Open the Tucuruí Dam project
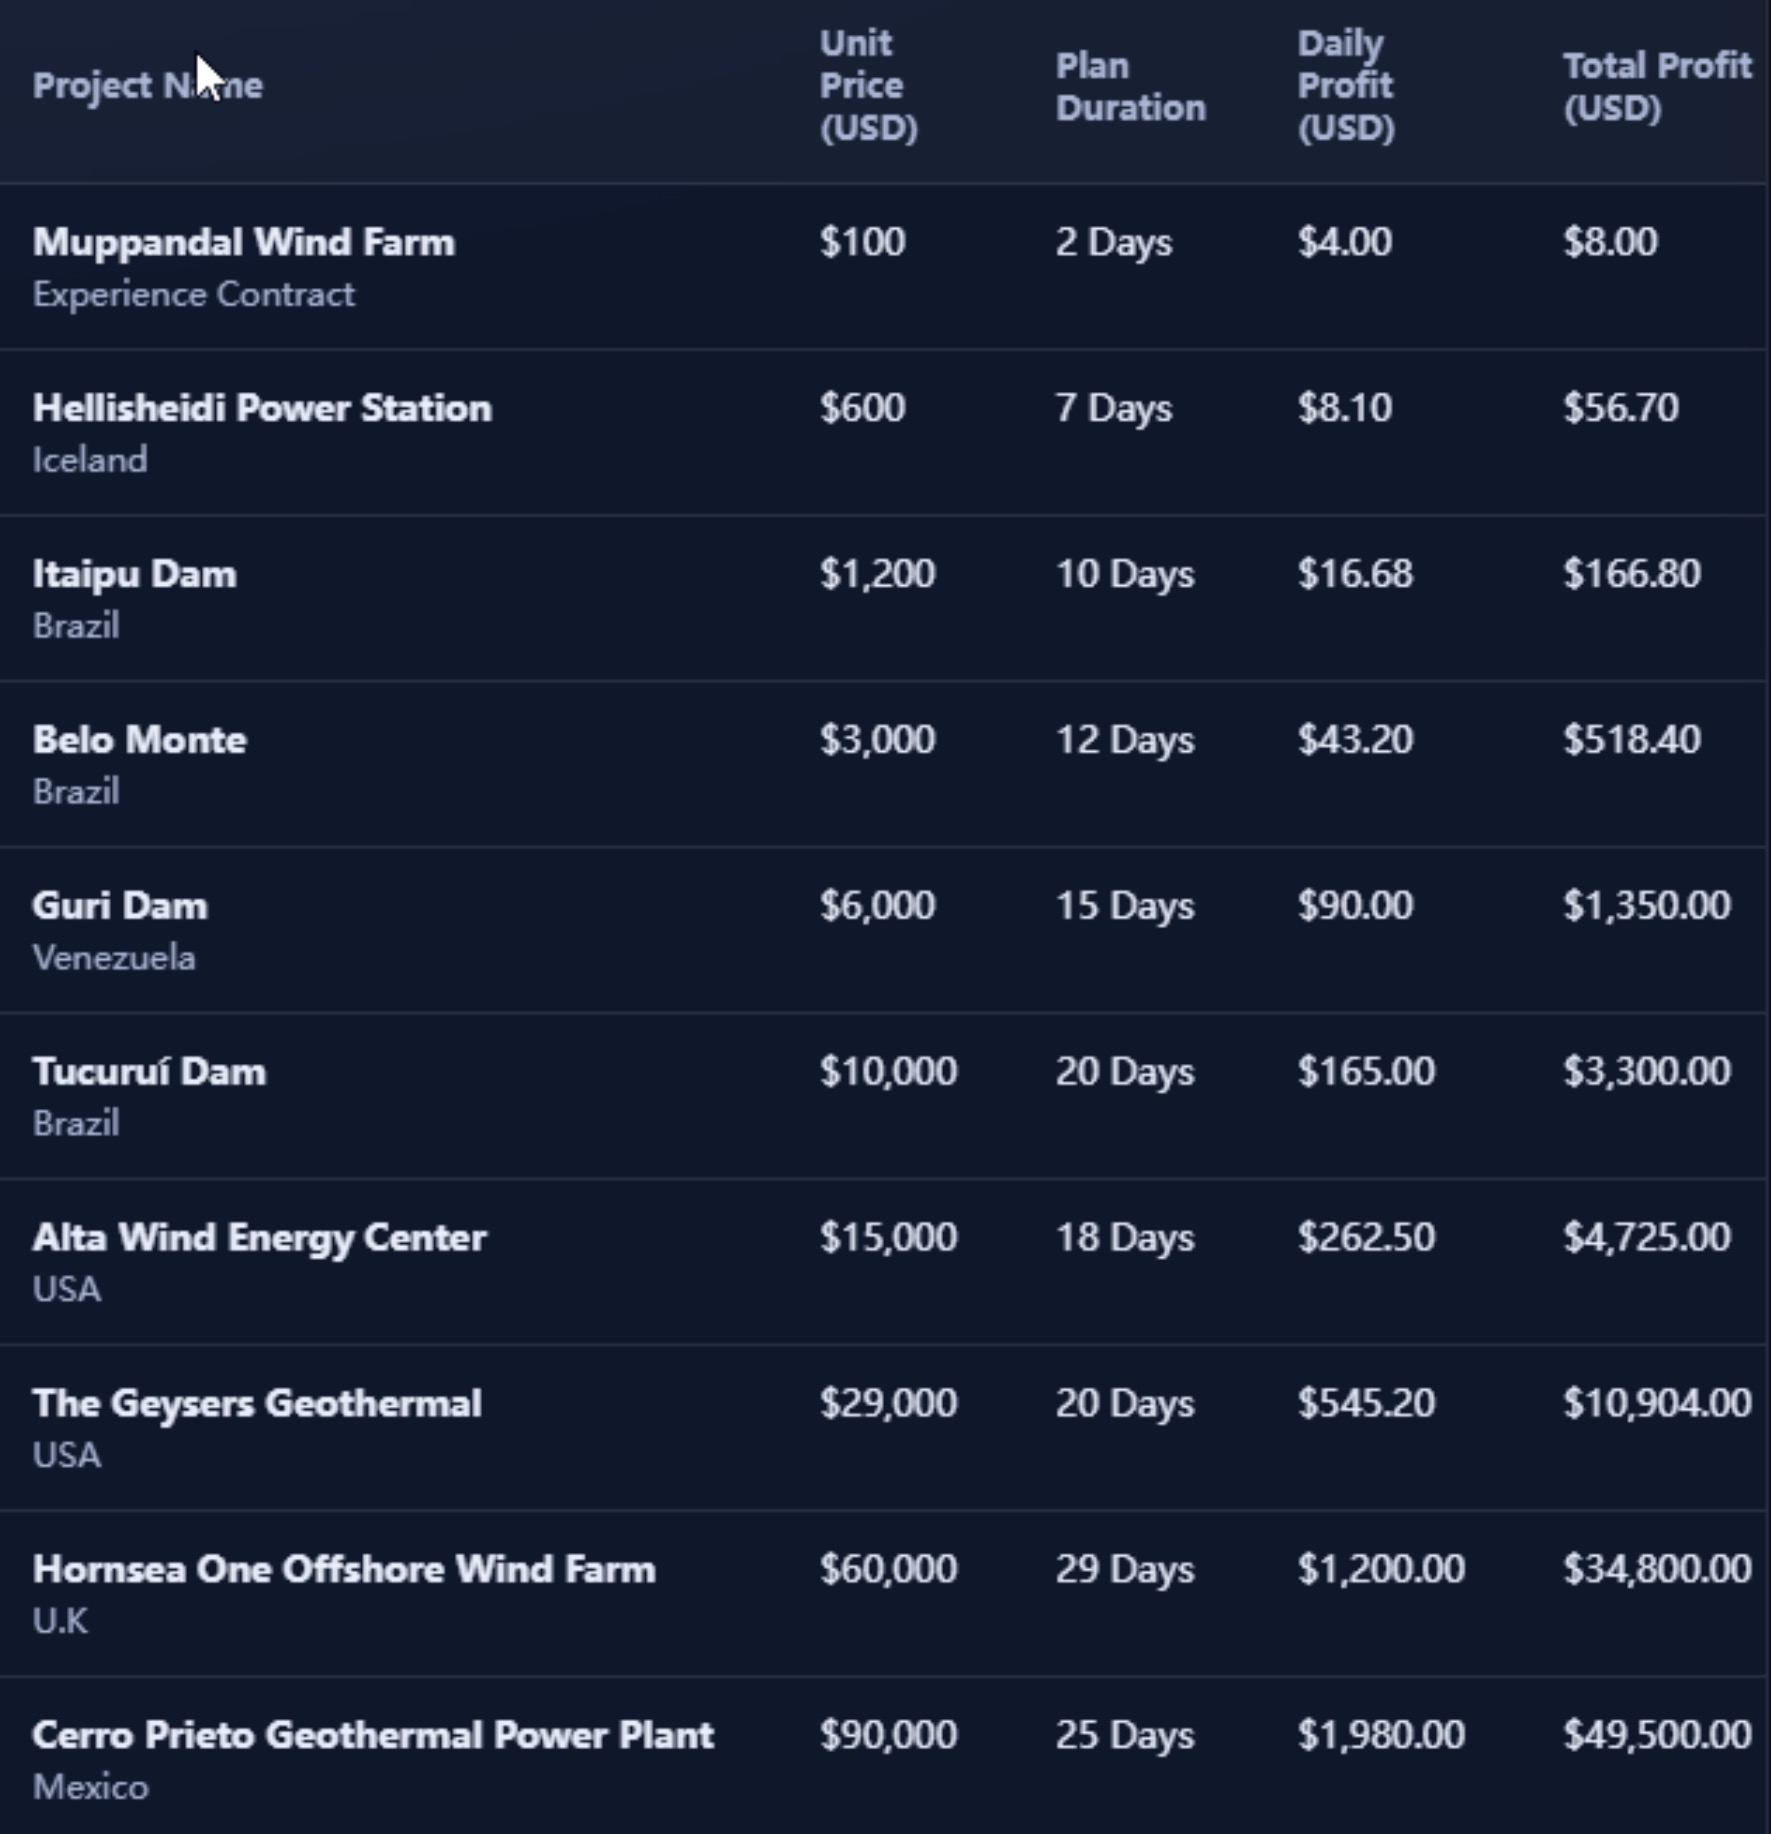The image size is (1772, 1834). (149, 1072)
